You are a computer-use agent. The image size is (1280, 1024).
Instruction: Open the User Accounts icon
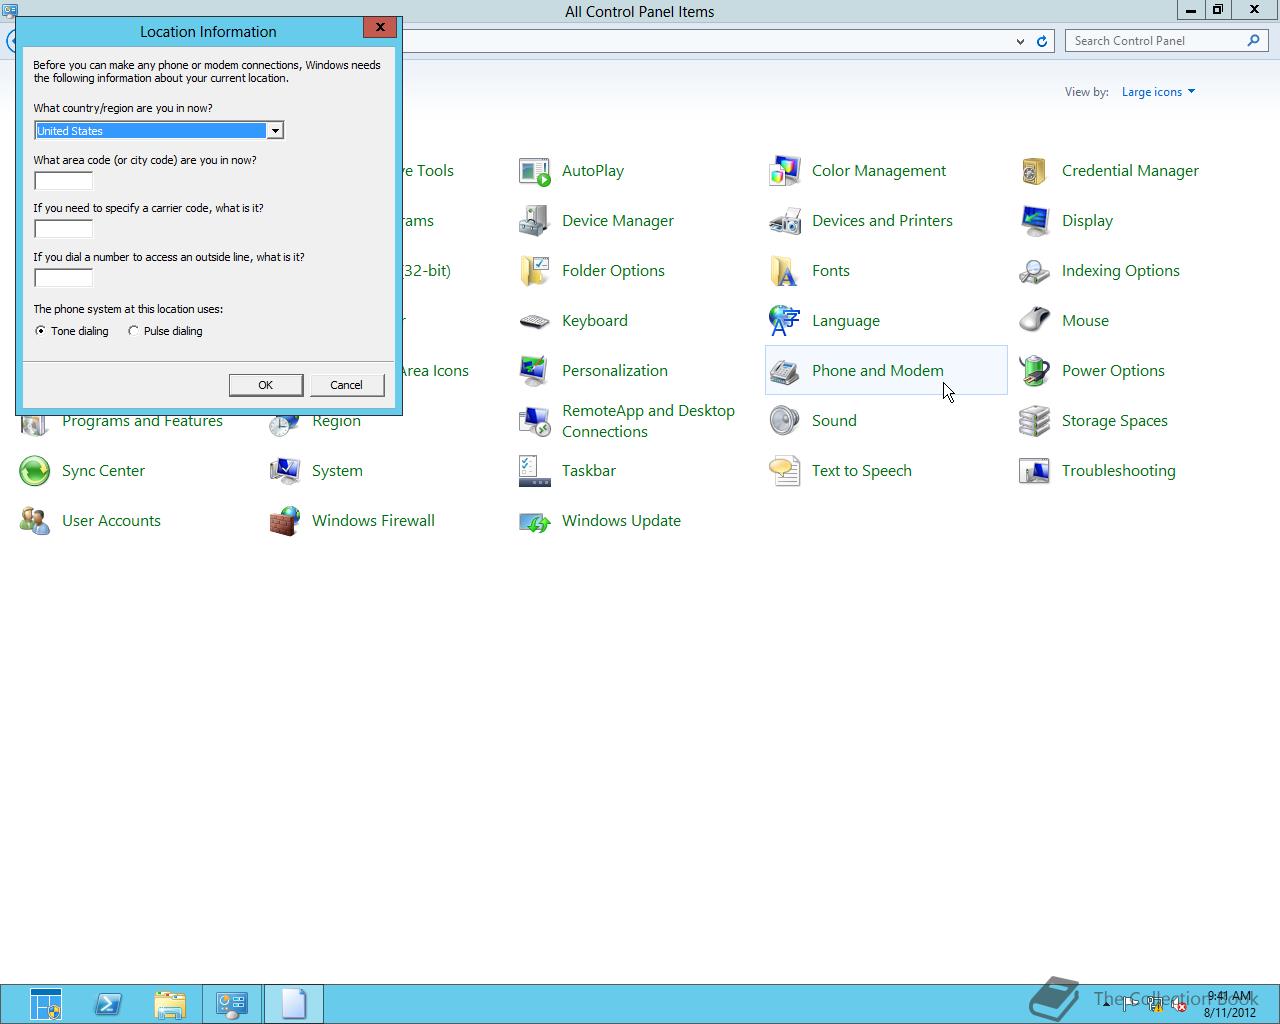(35, 521)
